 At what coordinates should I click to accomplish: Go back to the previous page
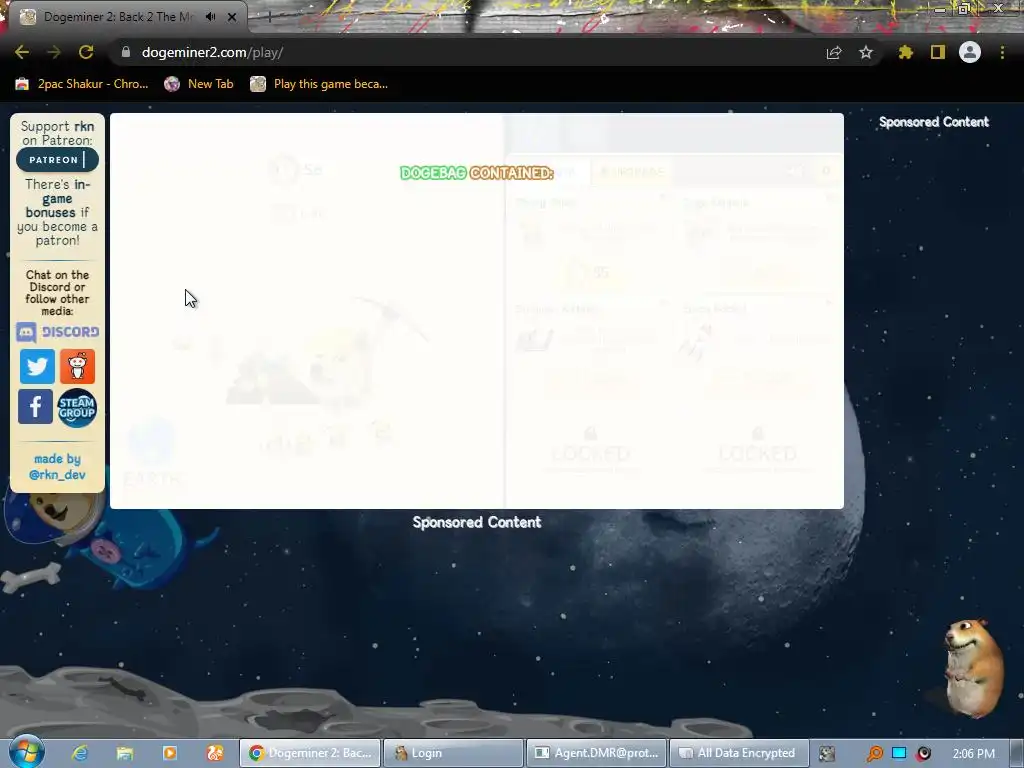(x=22, y=52)
